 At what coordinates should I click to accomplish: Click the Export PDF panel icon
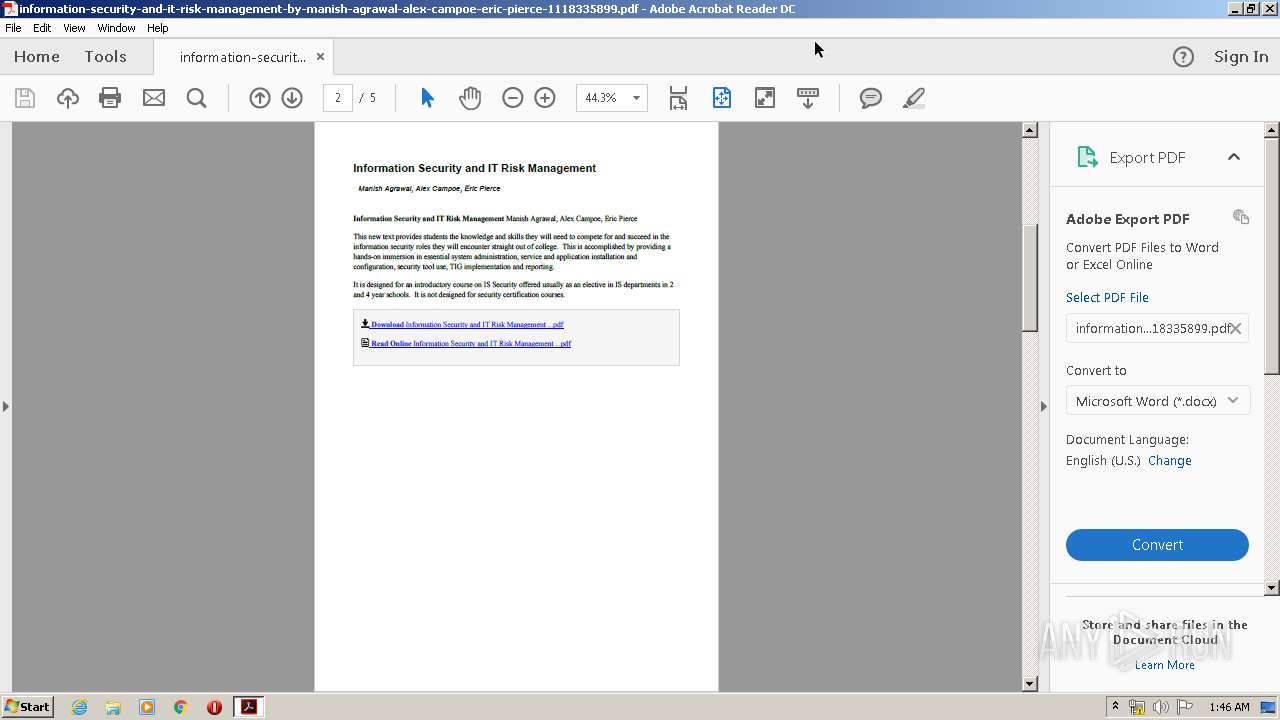1087,157
